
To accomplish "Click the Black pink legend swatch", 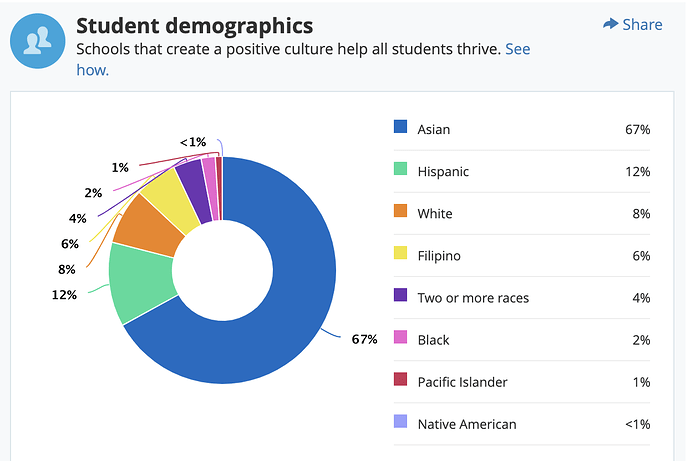I will tap(401, 338).
